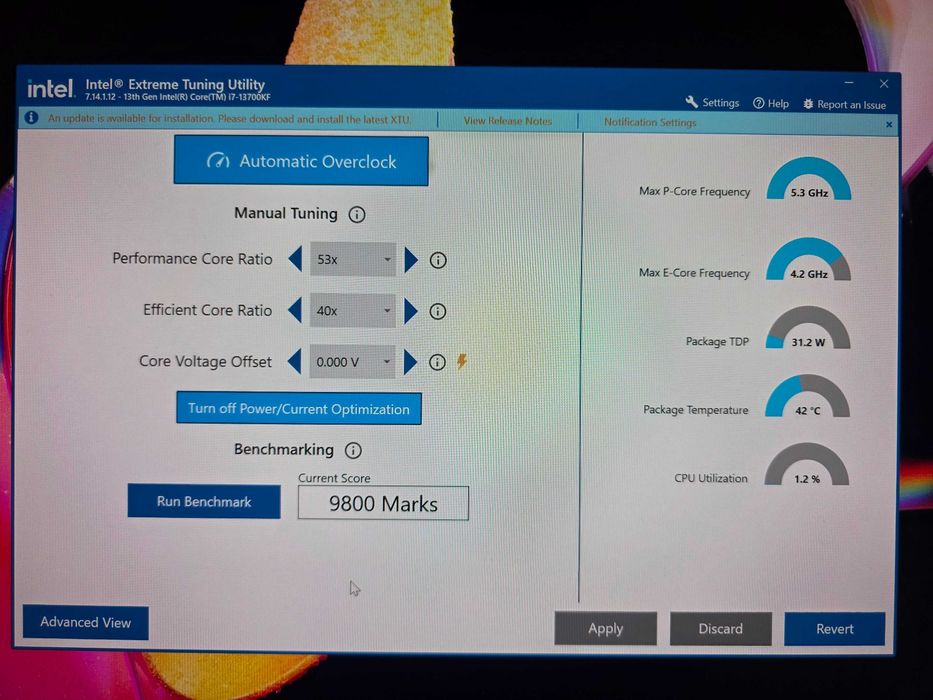The width and height of the screenshot is (933, 700).
Task: Click the Automatic Overclock button
Action: [x=301, y=161]
